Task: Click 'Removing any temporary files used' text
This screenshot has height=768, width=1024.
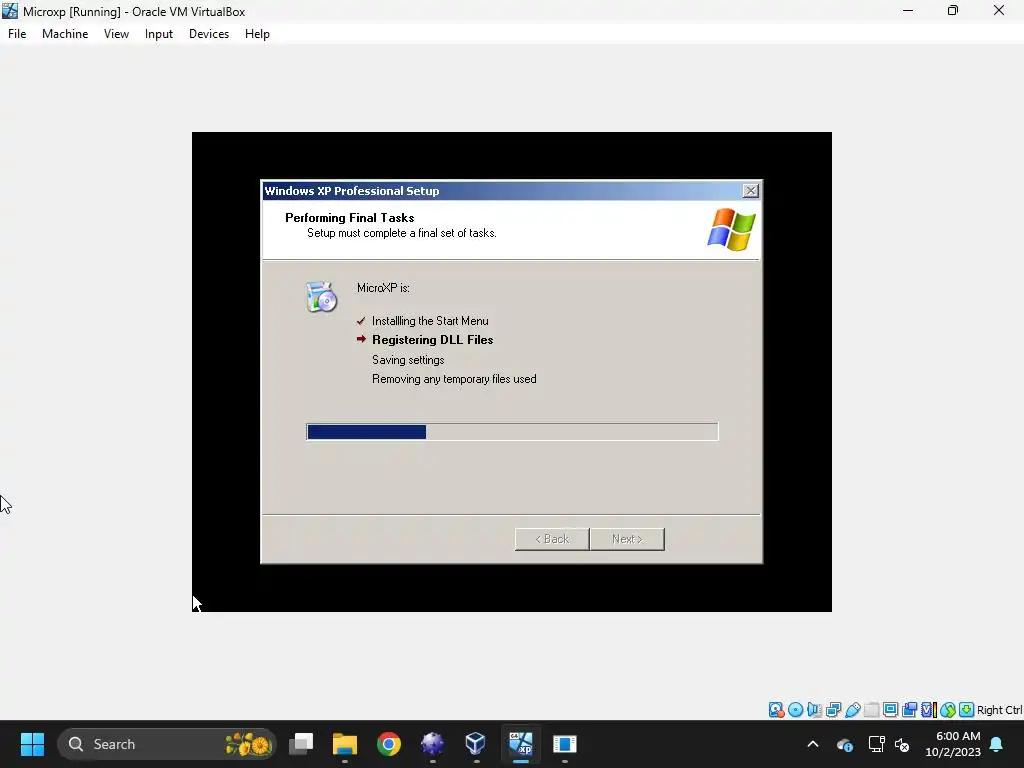Action: click(x=455, y=379)
